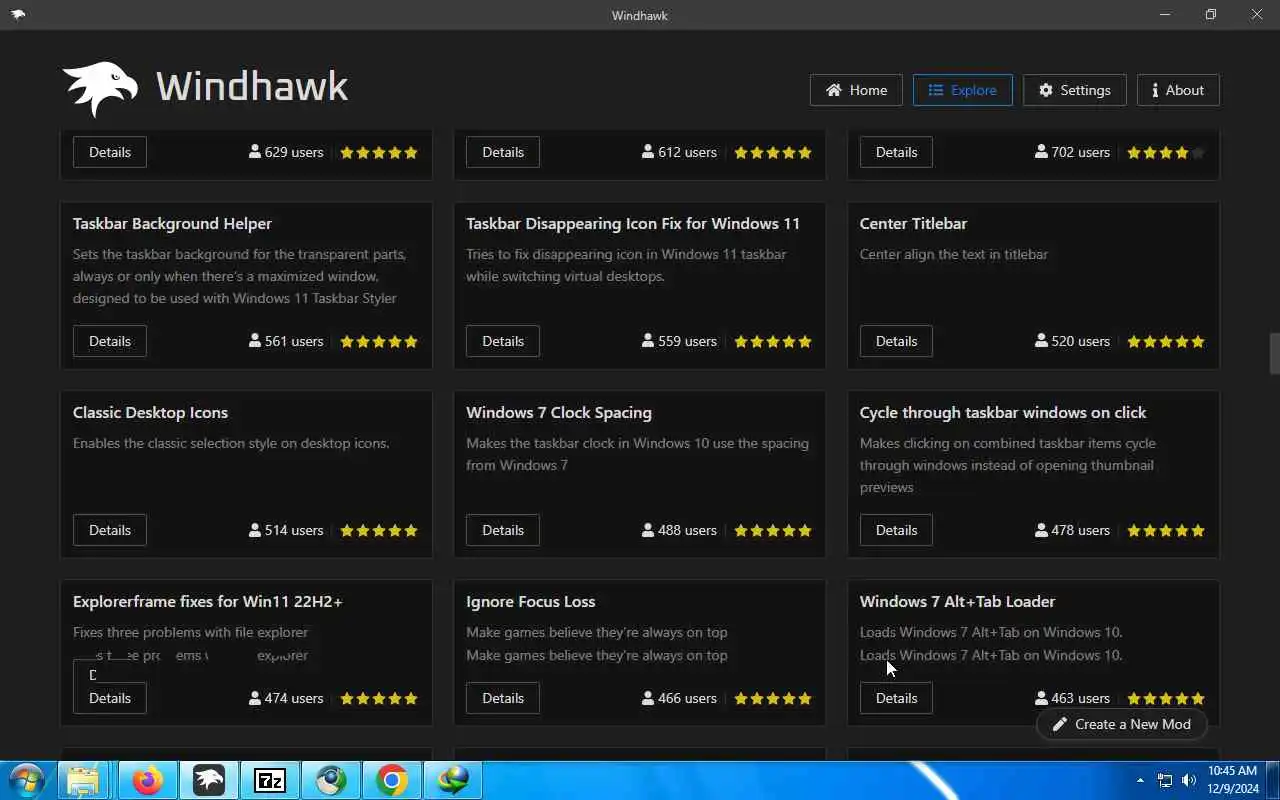Click the 474 users count

pyautogui.click(x=294, y=698)
